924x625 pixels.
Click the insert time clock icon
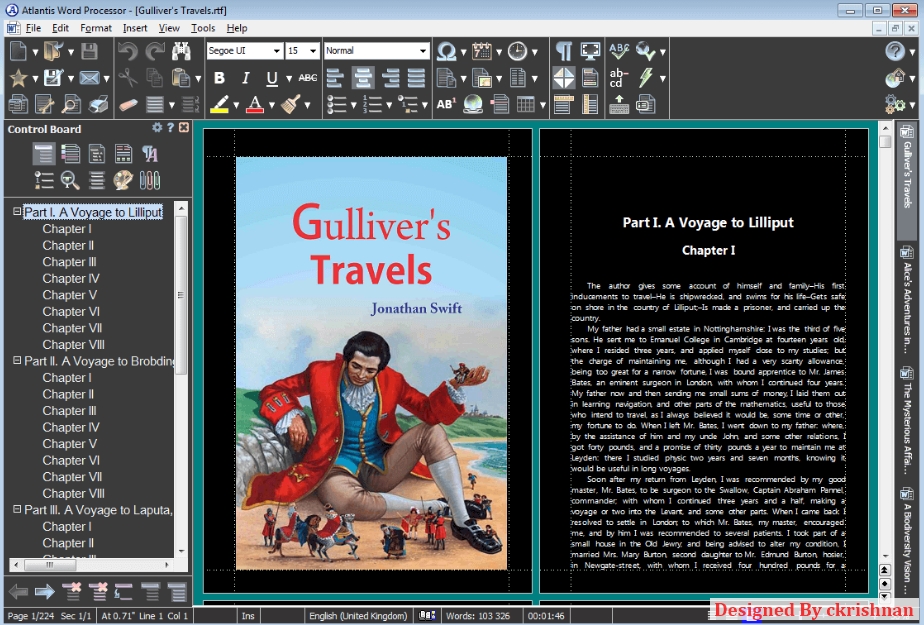517,51
